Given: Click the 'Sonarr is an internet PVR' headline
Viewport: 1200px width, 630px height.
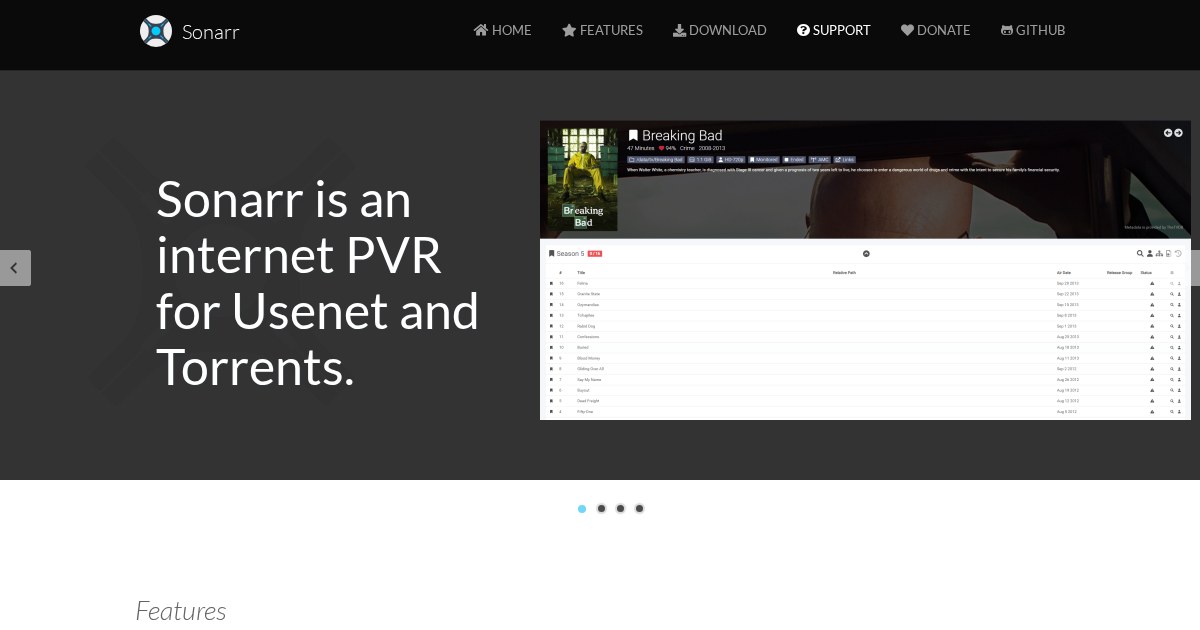Looking at the screenshot, I should 318,283.
